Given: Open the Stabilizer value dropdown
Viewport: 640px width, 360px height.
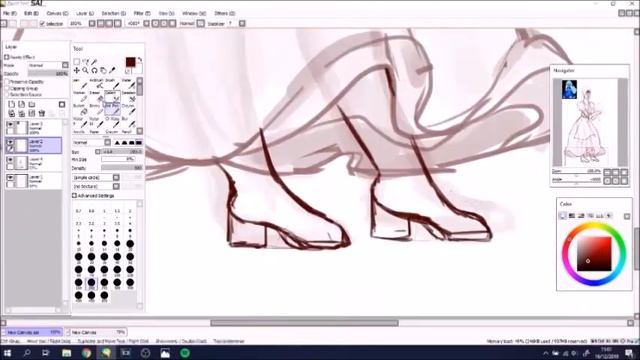Looking at the screenshot, I should pos(242,24).
